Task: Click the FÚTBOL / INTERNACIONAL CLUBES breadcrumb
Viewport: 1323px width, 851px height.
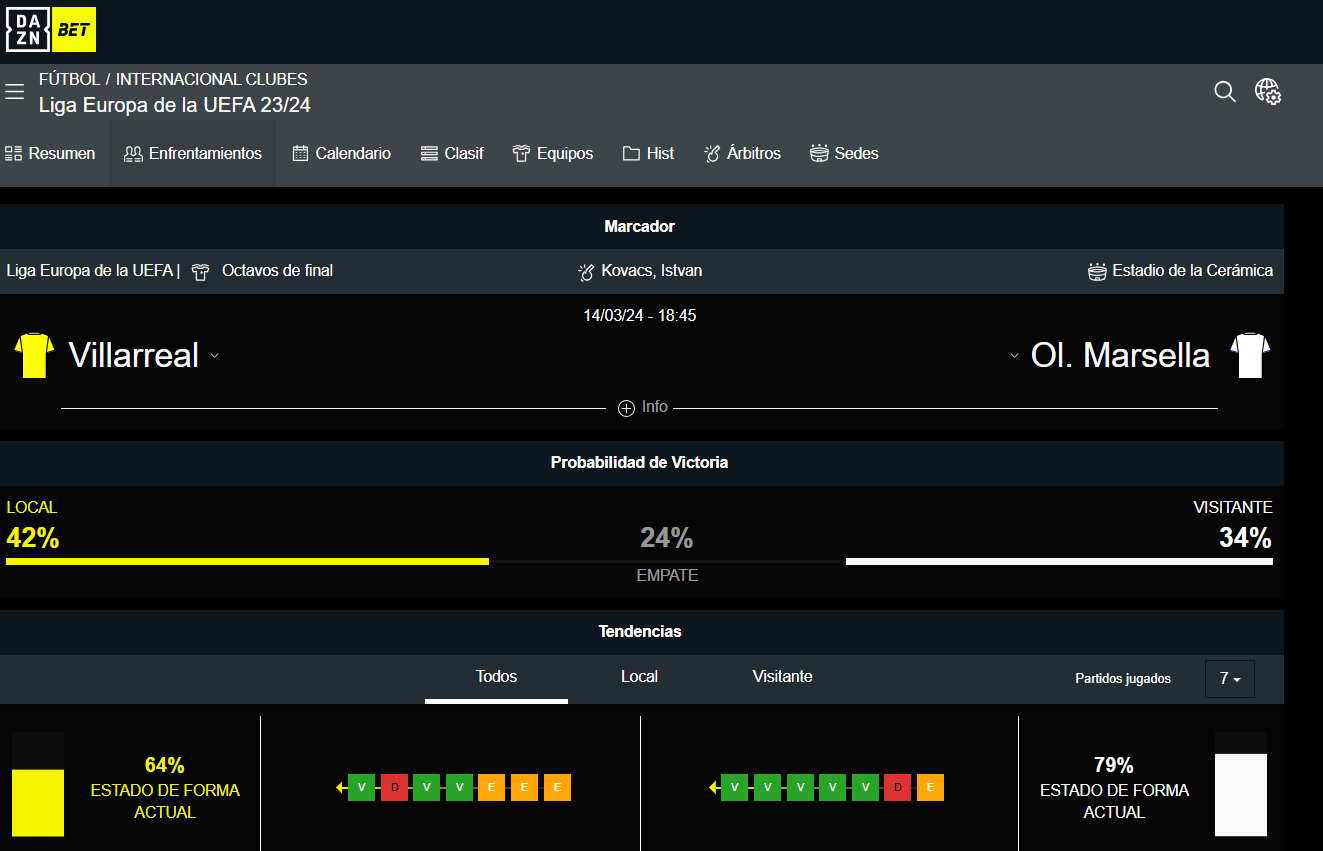Action: (173, 79)
